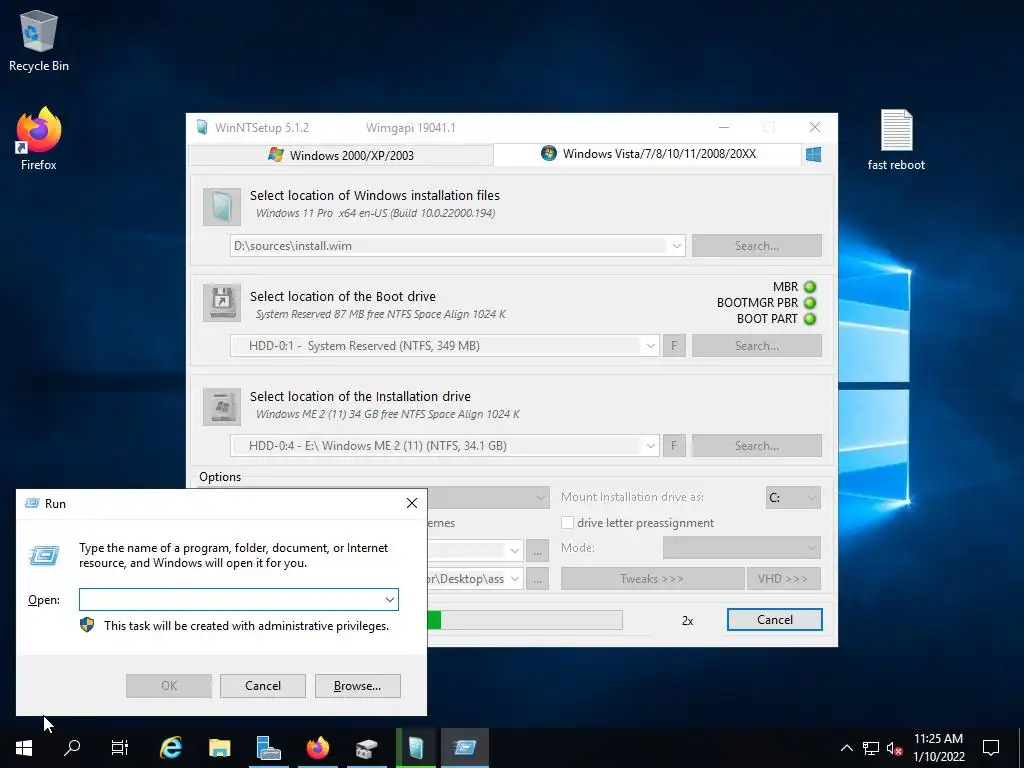Click the administrative privileges shield icon
The width and height of the screenshot is (1024, 768).
point(87,625)
